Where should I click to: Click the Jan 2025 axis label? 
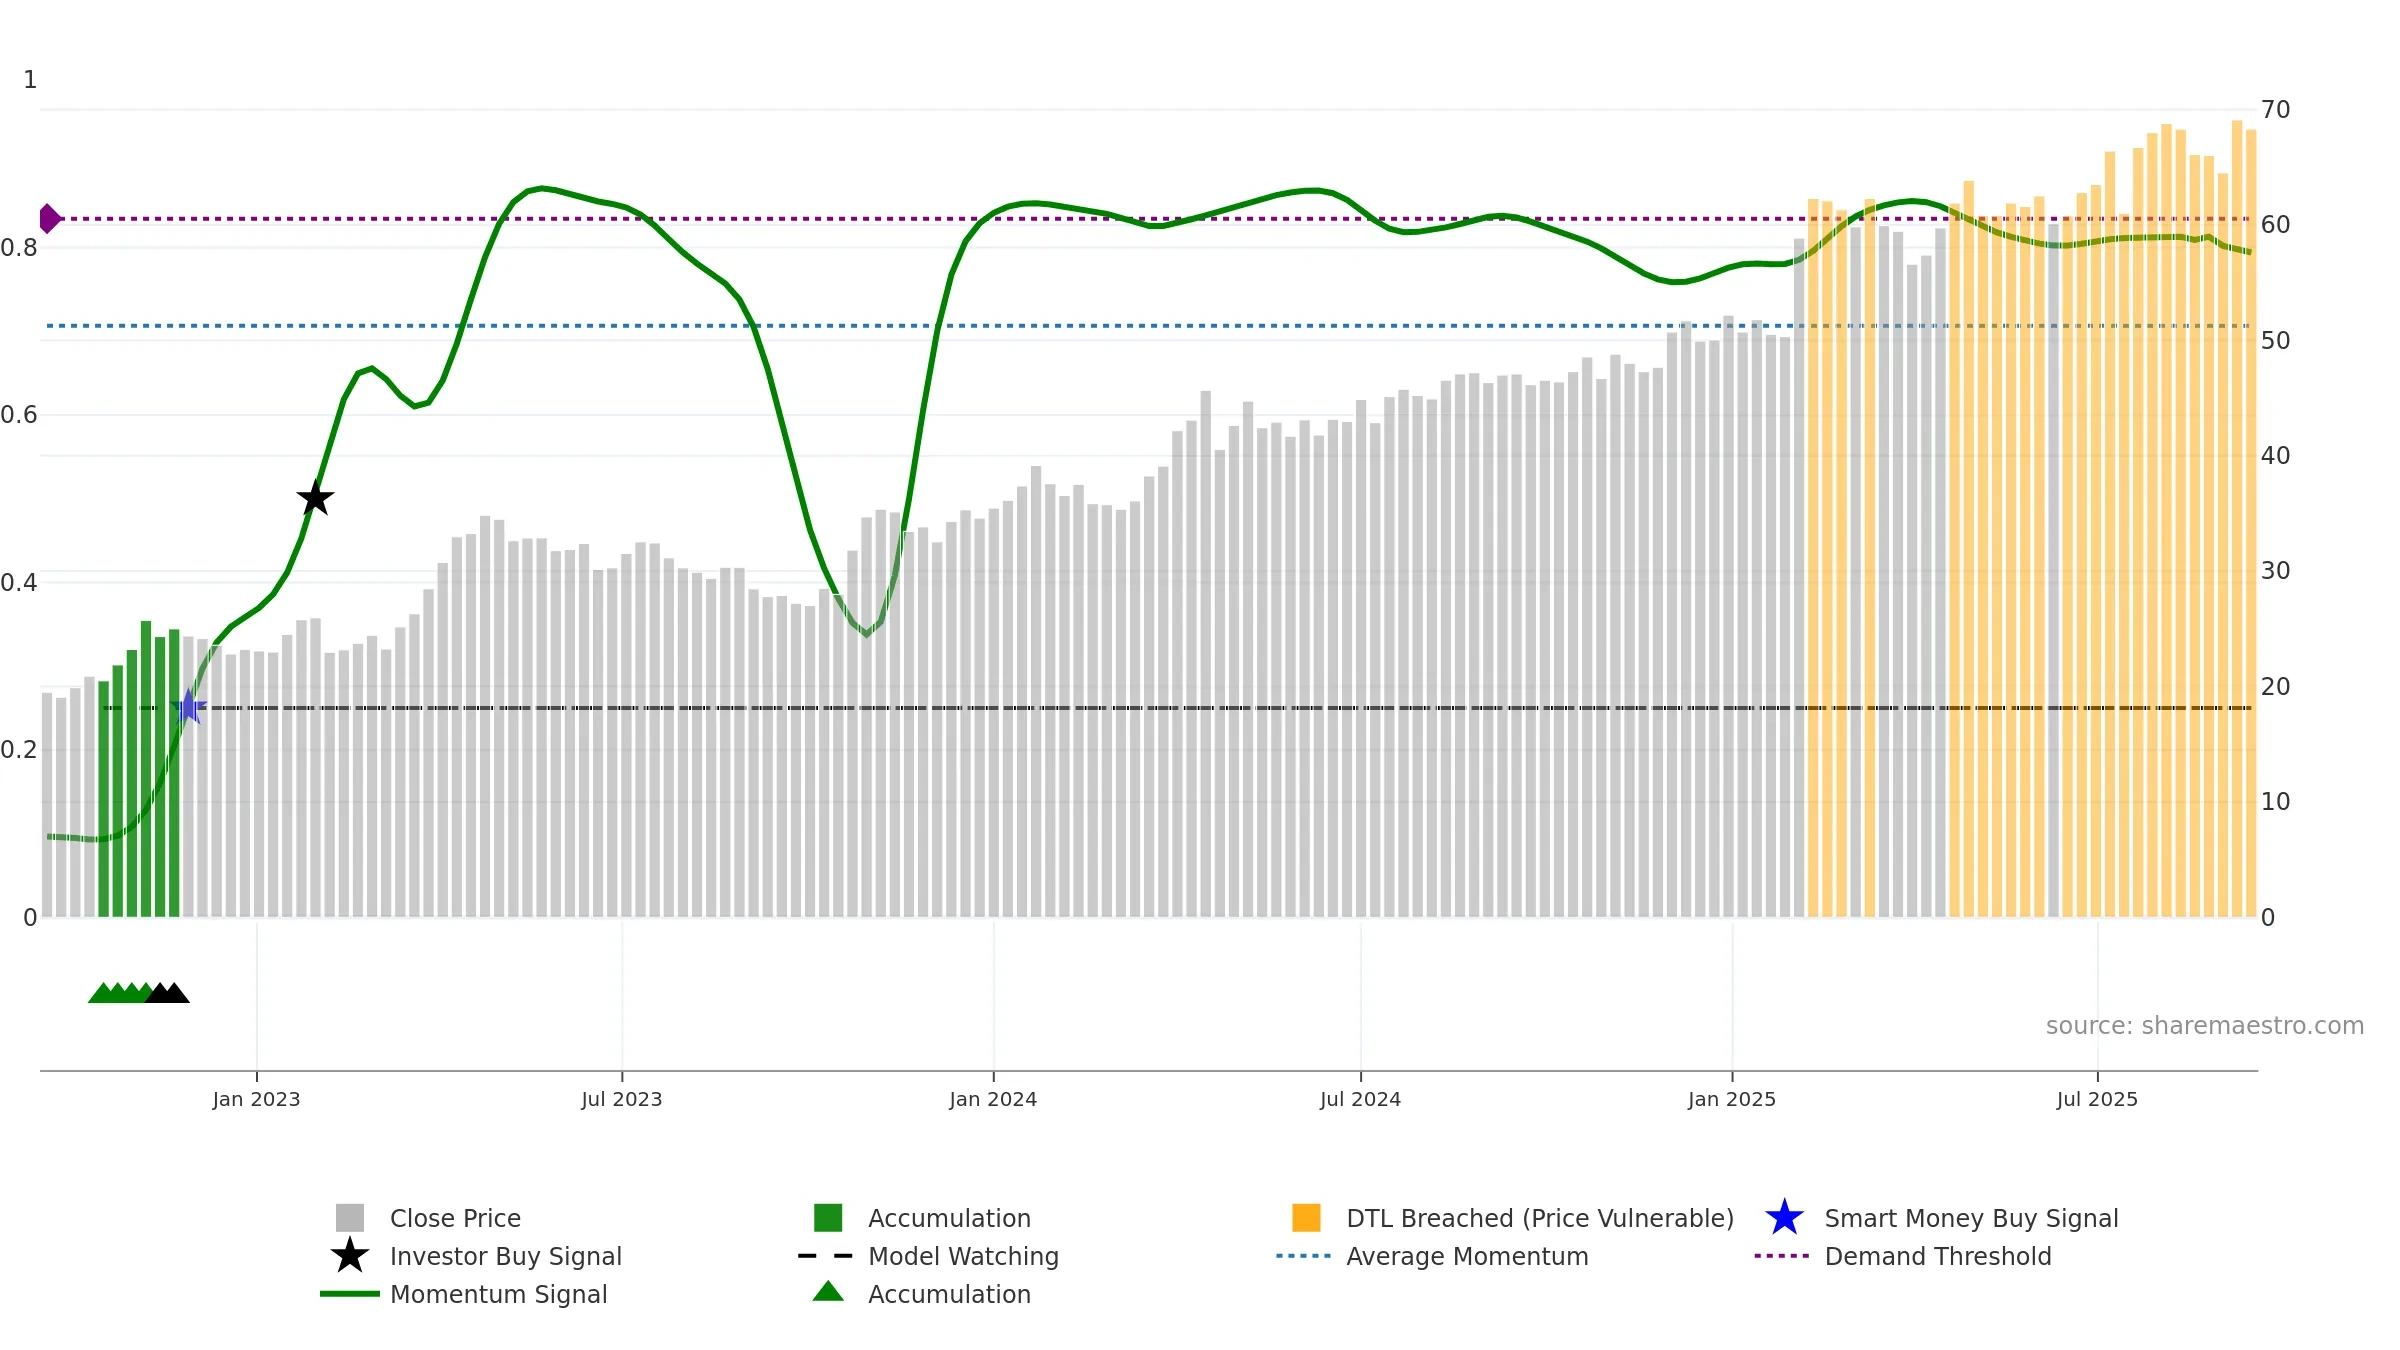(x=1732, y=1100)
